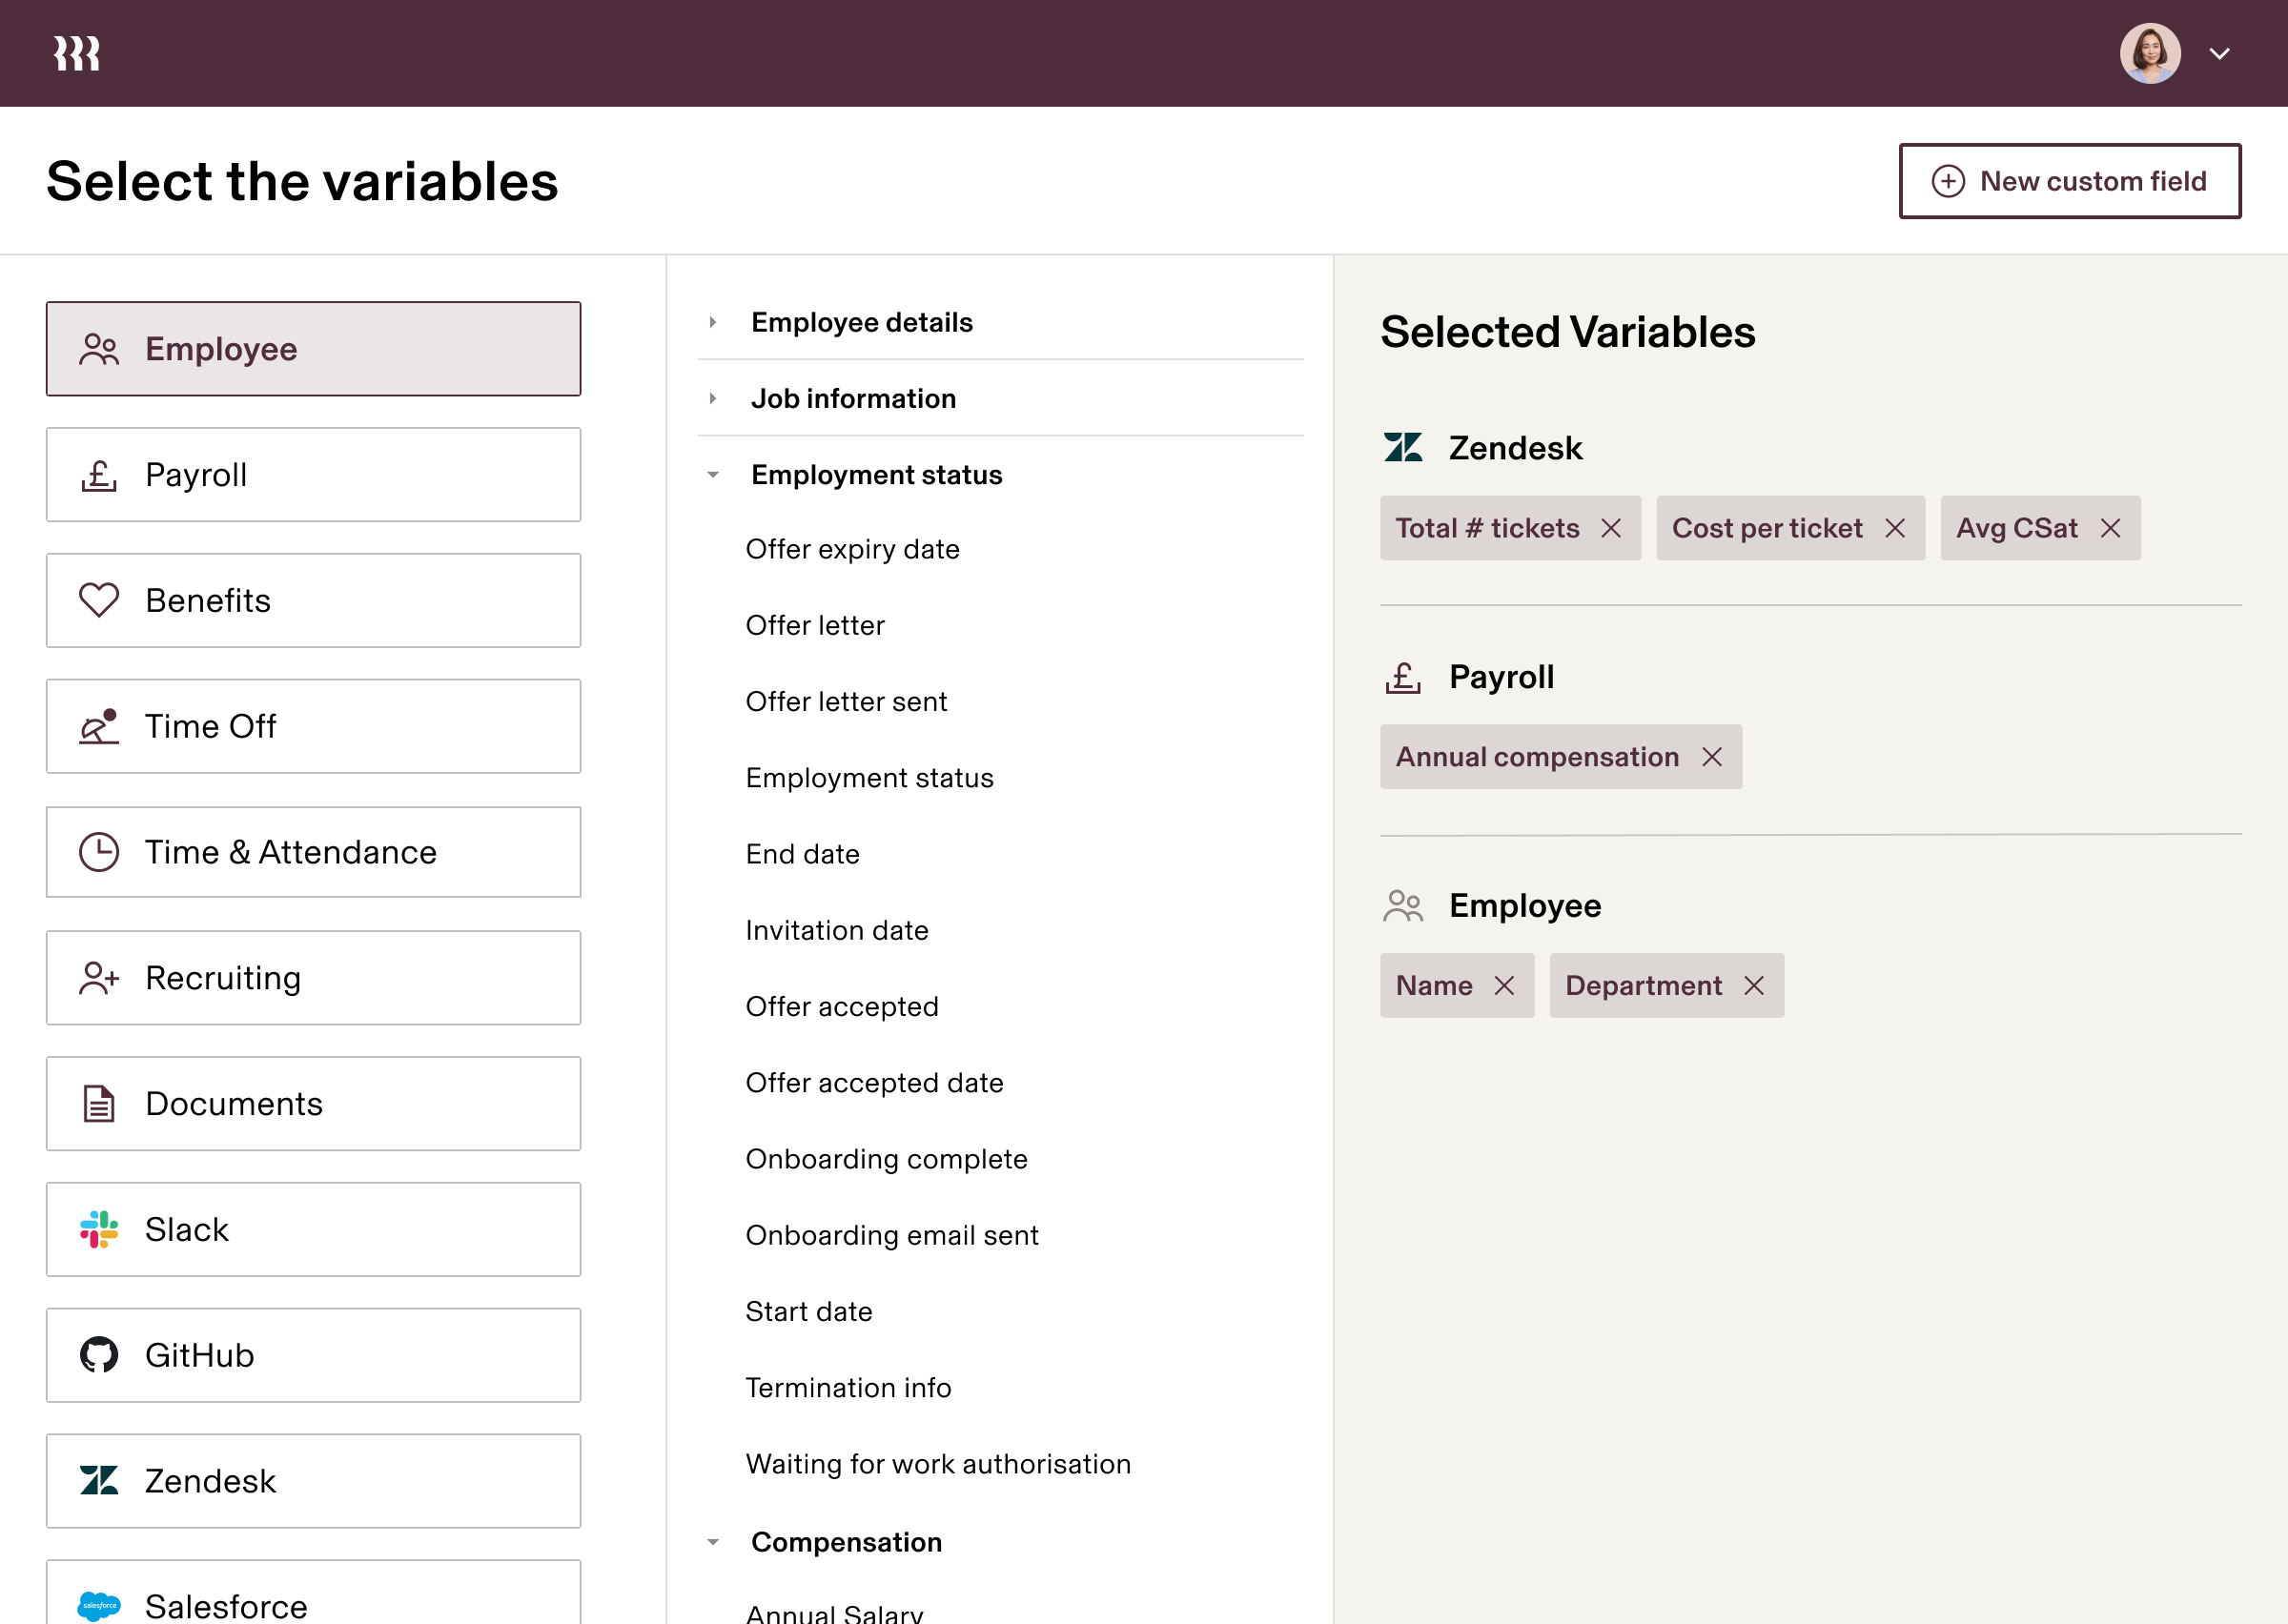
Task: Remove the Department variable chip
Action: pyautogui.click(x=1755, y=985)
